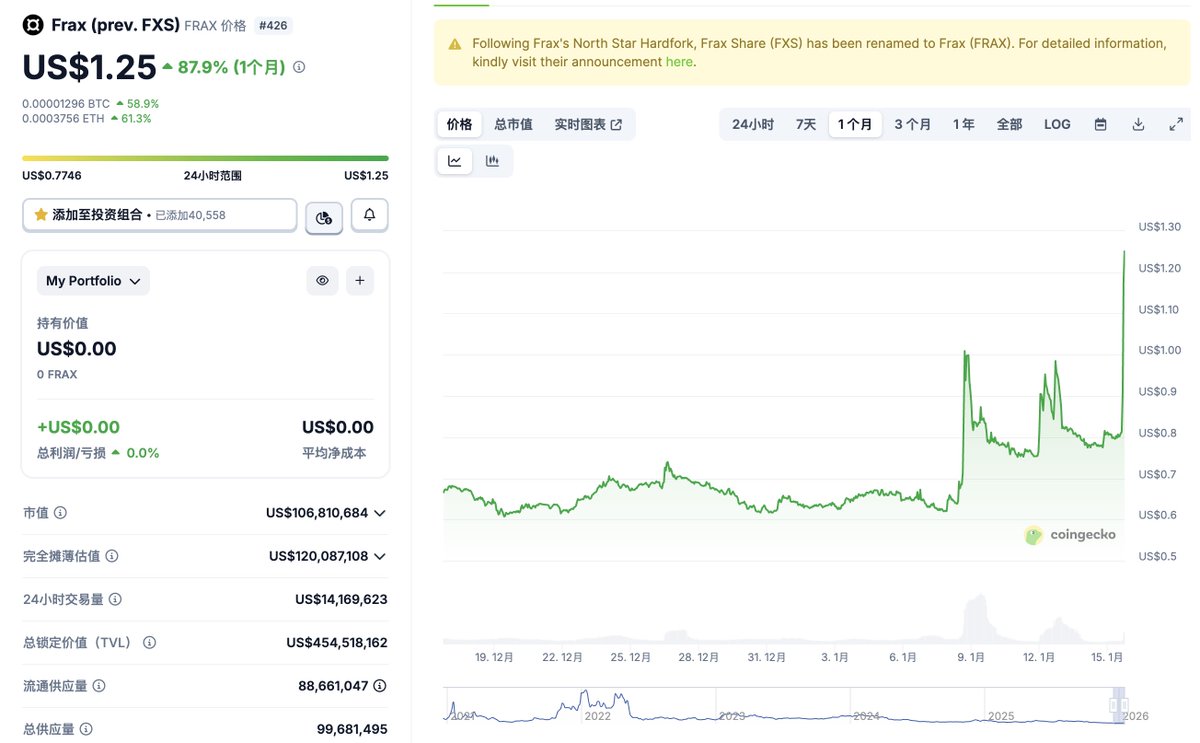The height and width of the screenshot is (743, 1200).
Task: Click the plus icon in My Portfolio
Action: [x=360, y=281]
